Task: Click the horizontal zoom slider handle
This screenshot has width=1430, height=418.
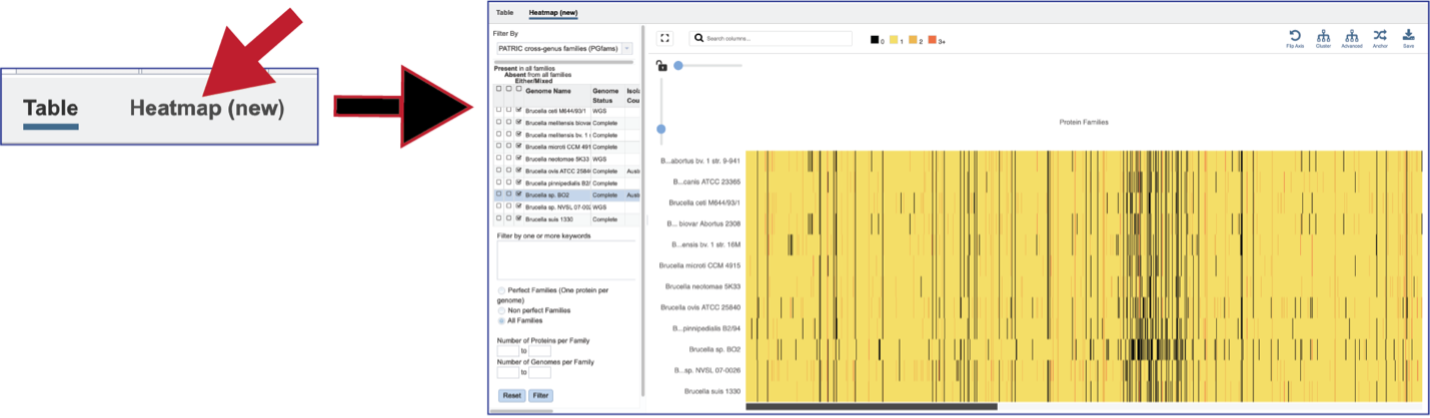Action: (x=678, y=65)
